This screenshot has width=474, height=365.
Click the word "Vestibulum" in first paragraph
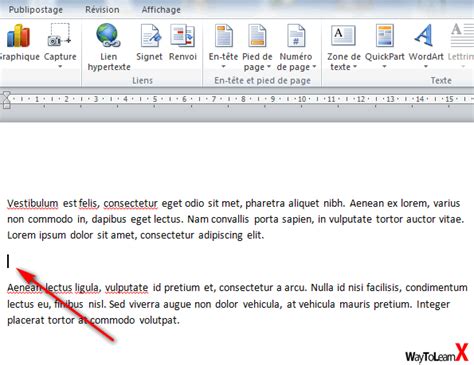pos(33,203)
